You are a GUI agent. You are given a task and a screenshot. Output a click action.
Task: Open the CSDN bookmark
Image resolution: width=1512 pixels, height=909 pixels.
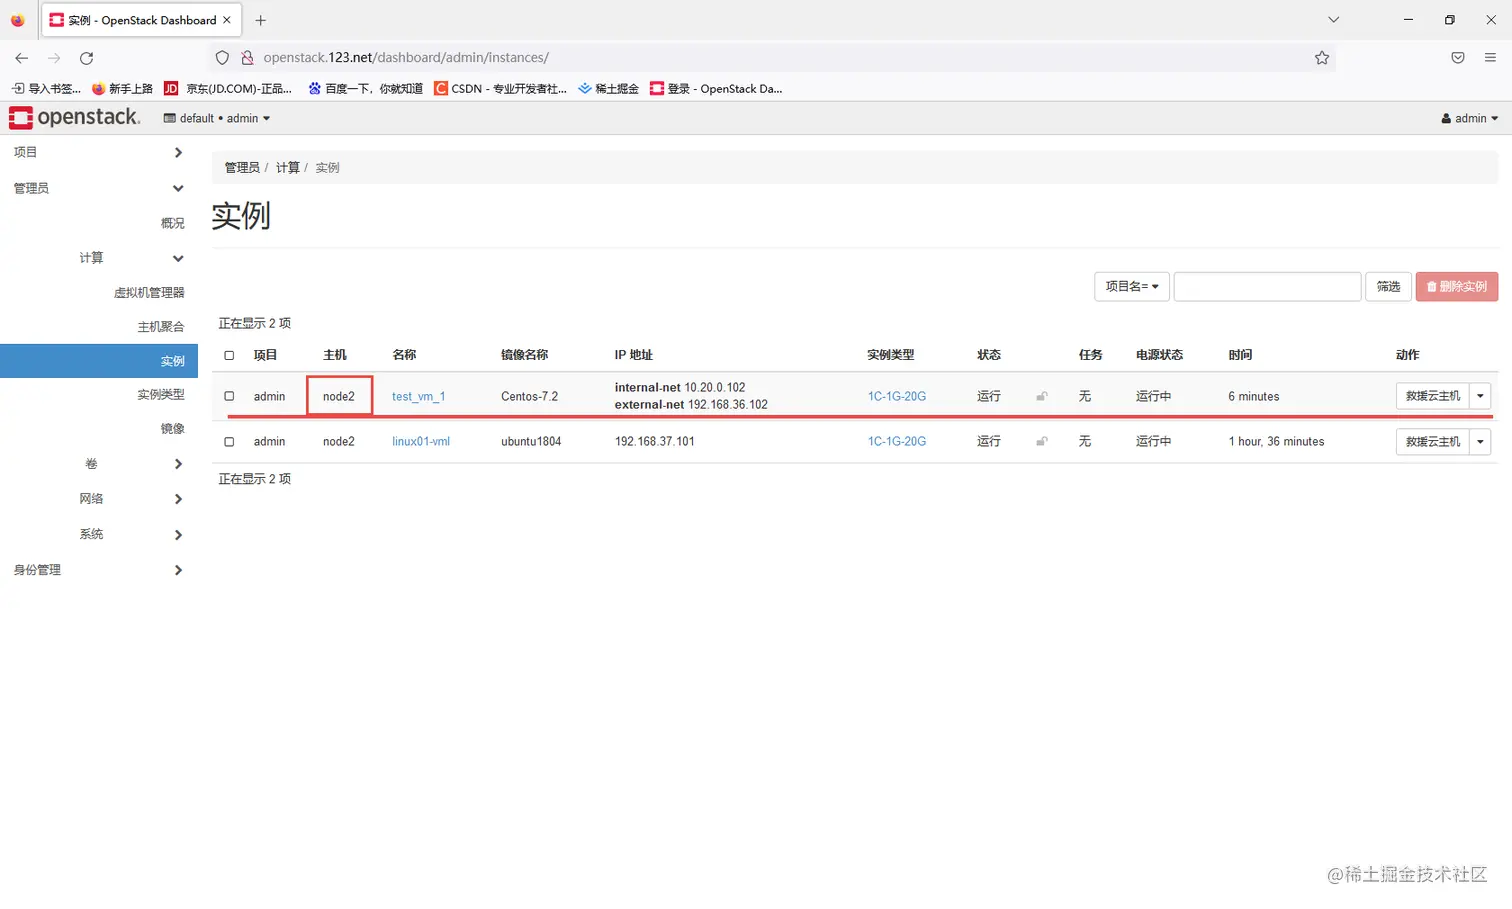point(500,89)
